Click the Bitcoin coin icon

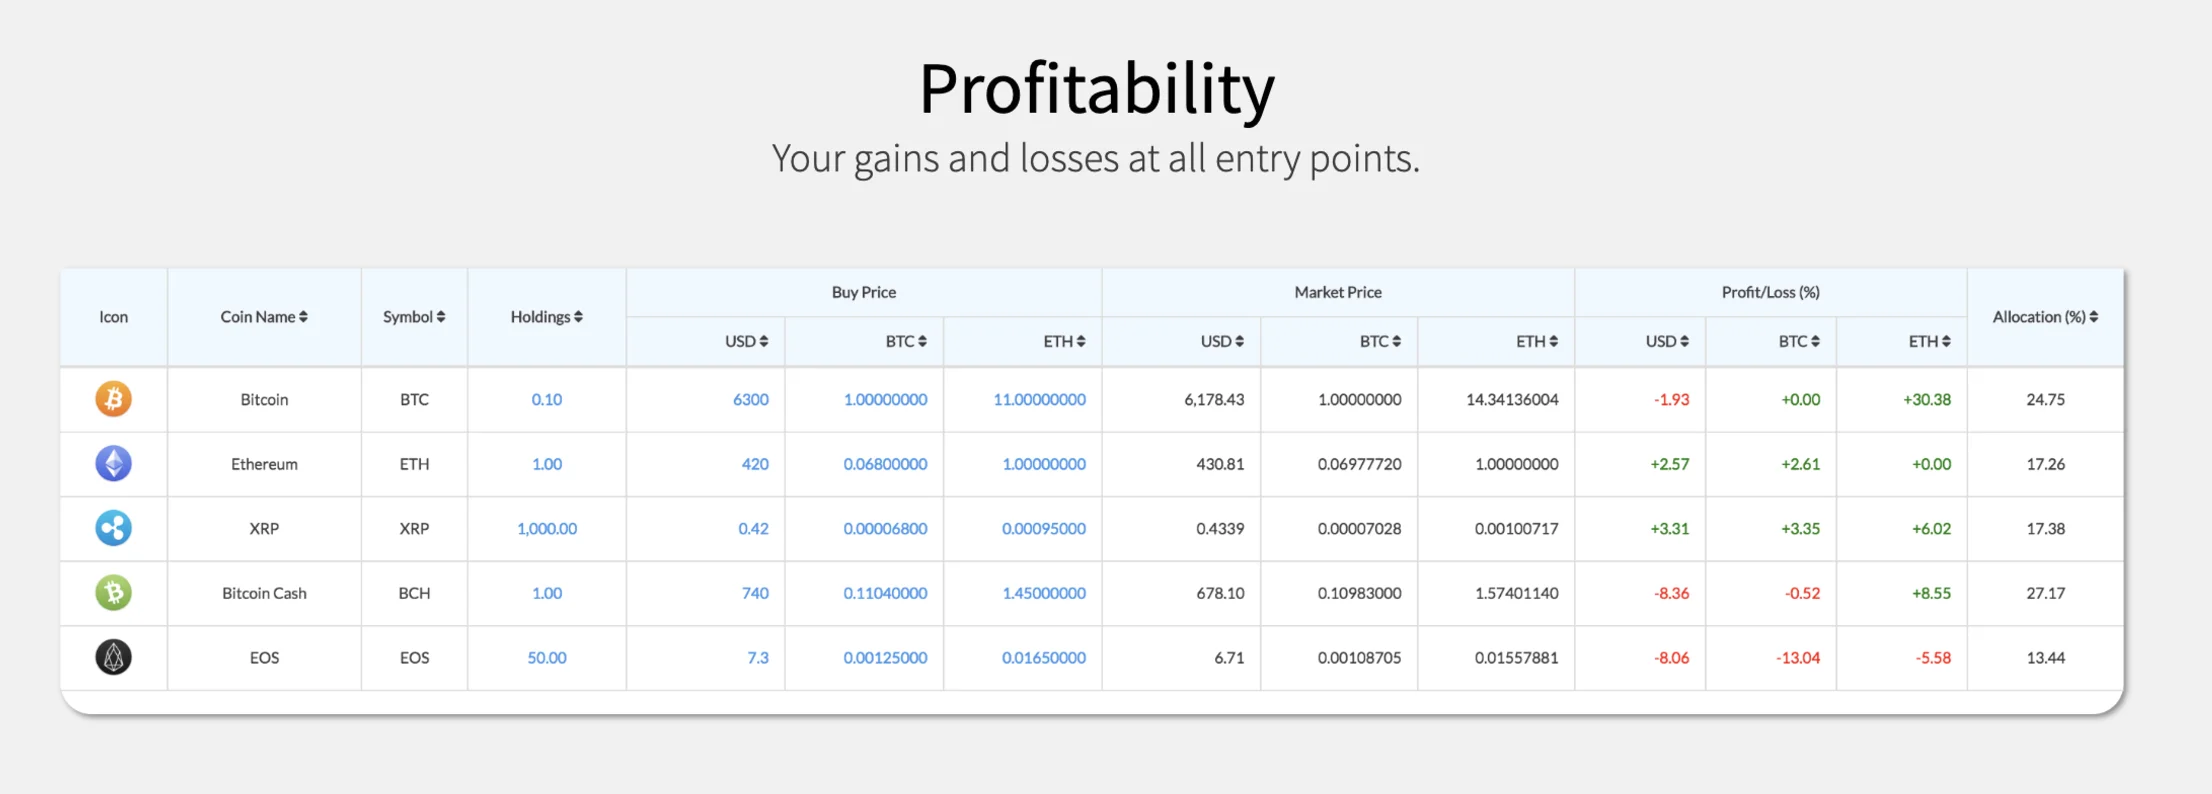pos(113,399)
